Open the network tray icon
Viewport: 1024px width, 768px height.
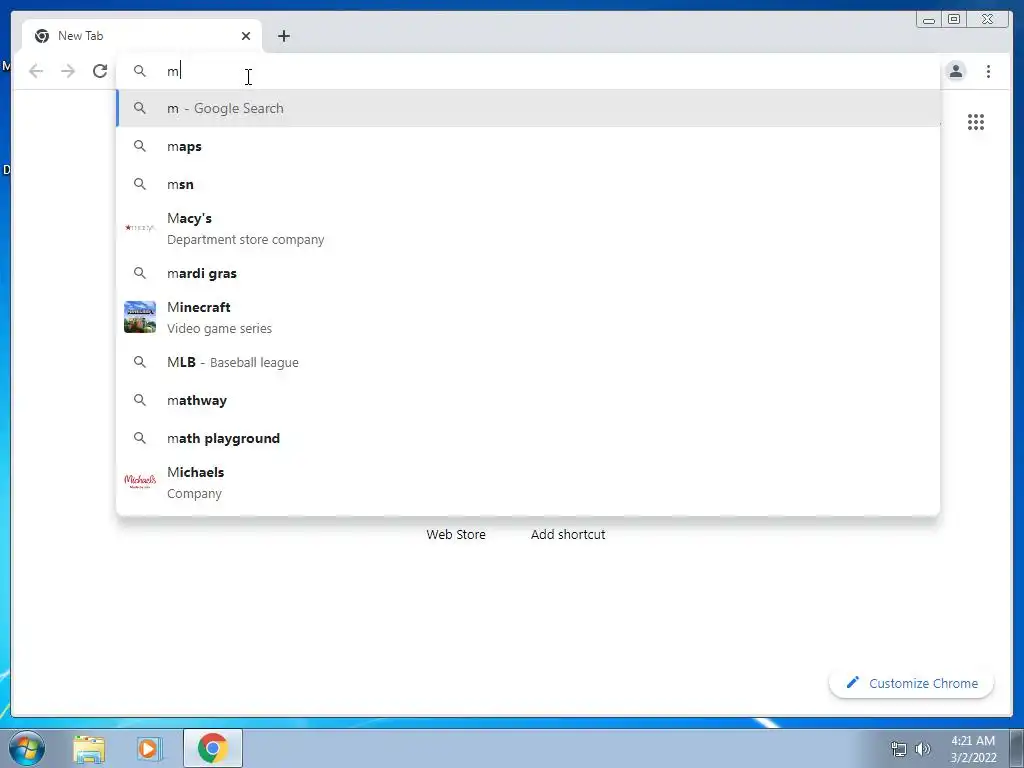coord(899,749)
